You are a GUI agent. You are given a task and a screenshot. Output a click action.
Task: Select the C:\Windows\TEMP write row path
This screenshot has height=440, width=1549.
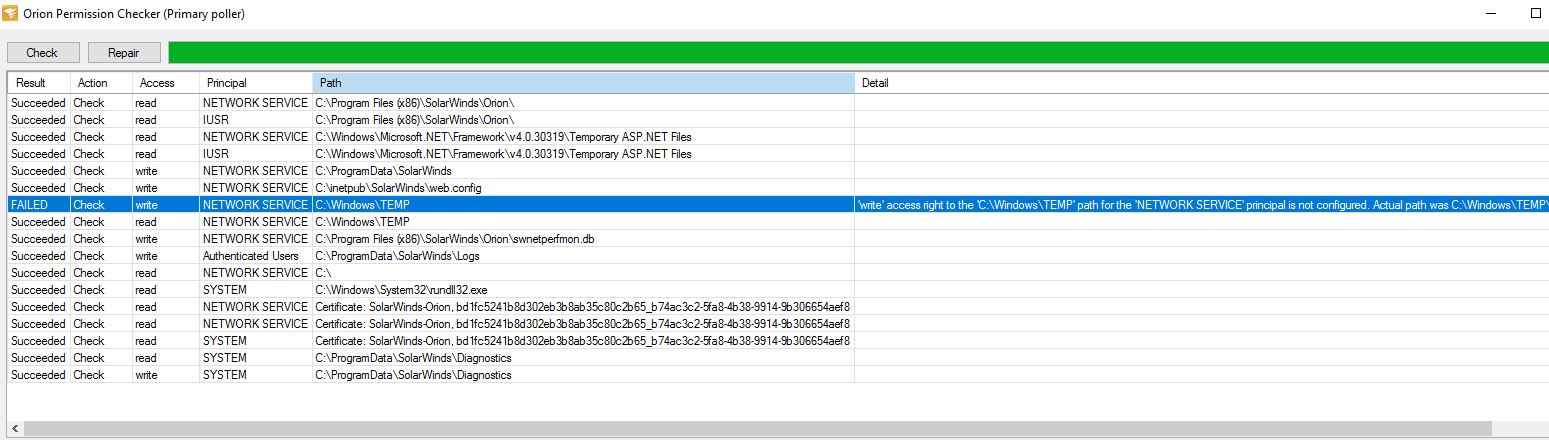583,205
